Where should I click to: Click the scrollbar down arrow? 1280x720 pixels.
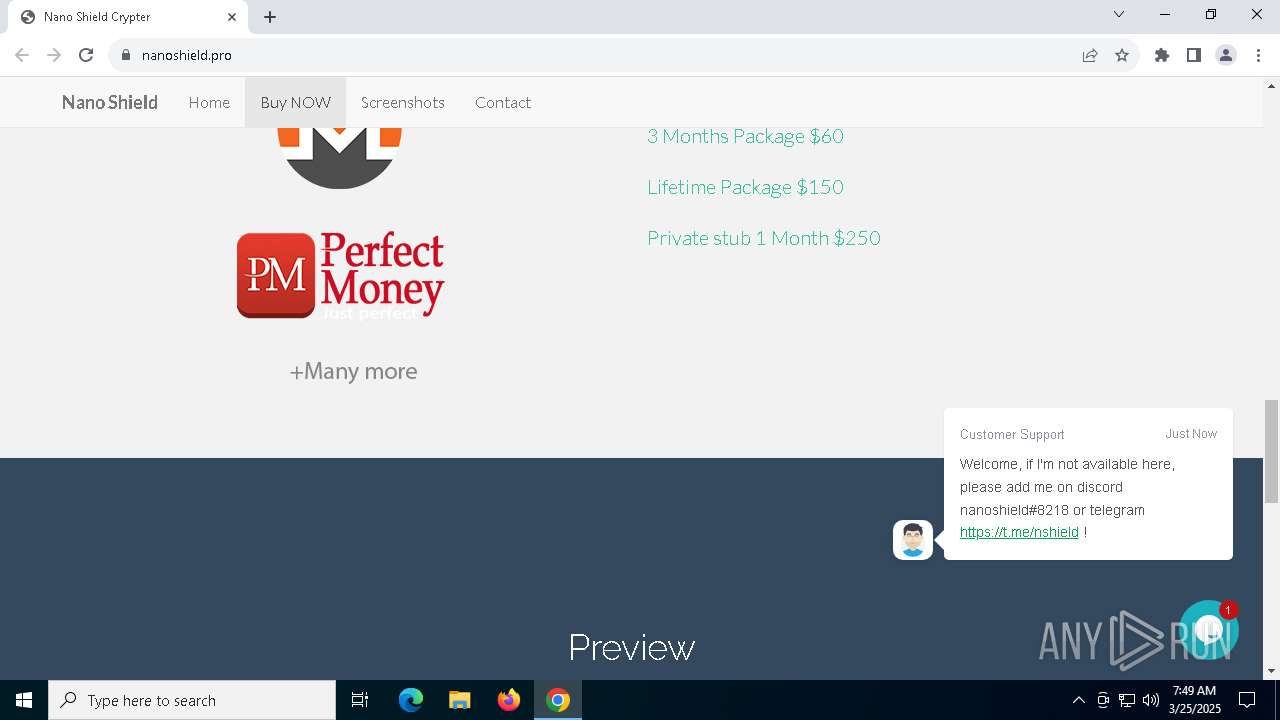pos(1271,671)
